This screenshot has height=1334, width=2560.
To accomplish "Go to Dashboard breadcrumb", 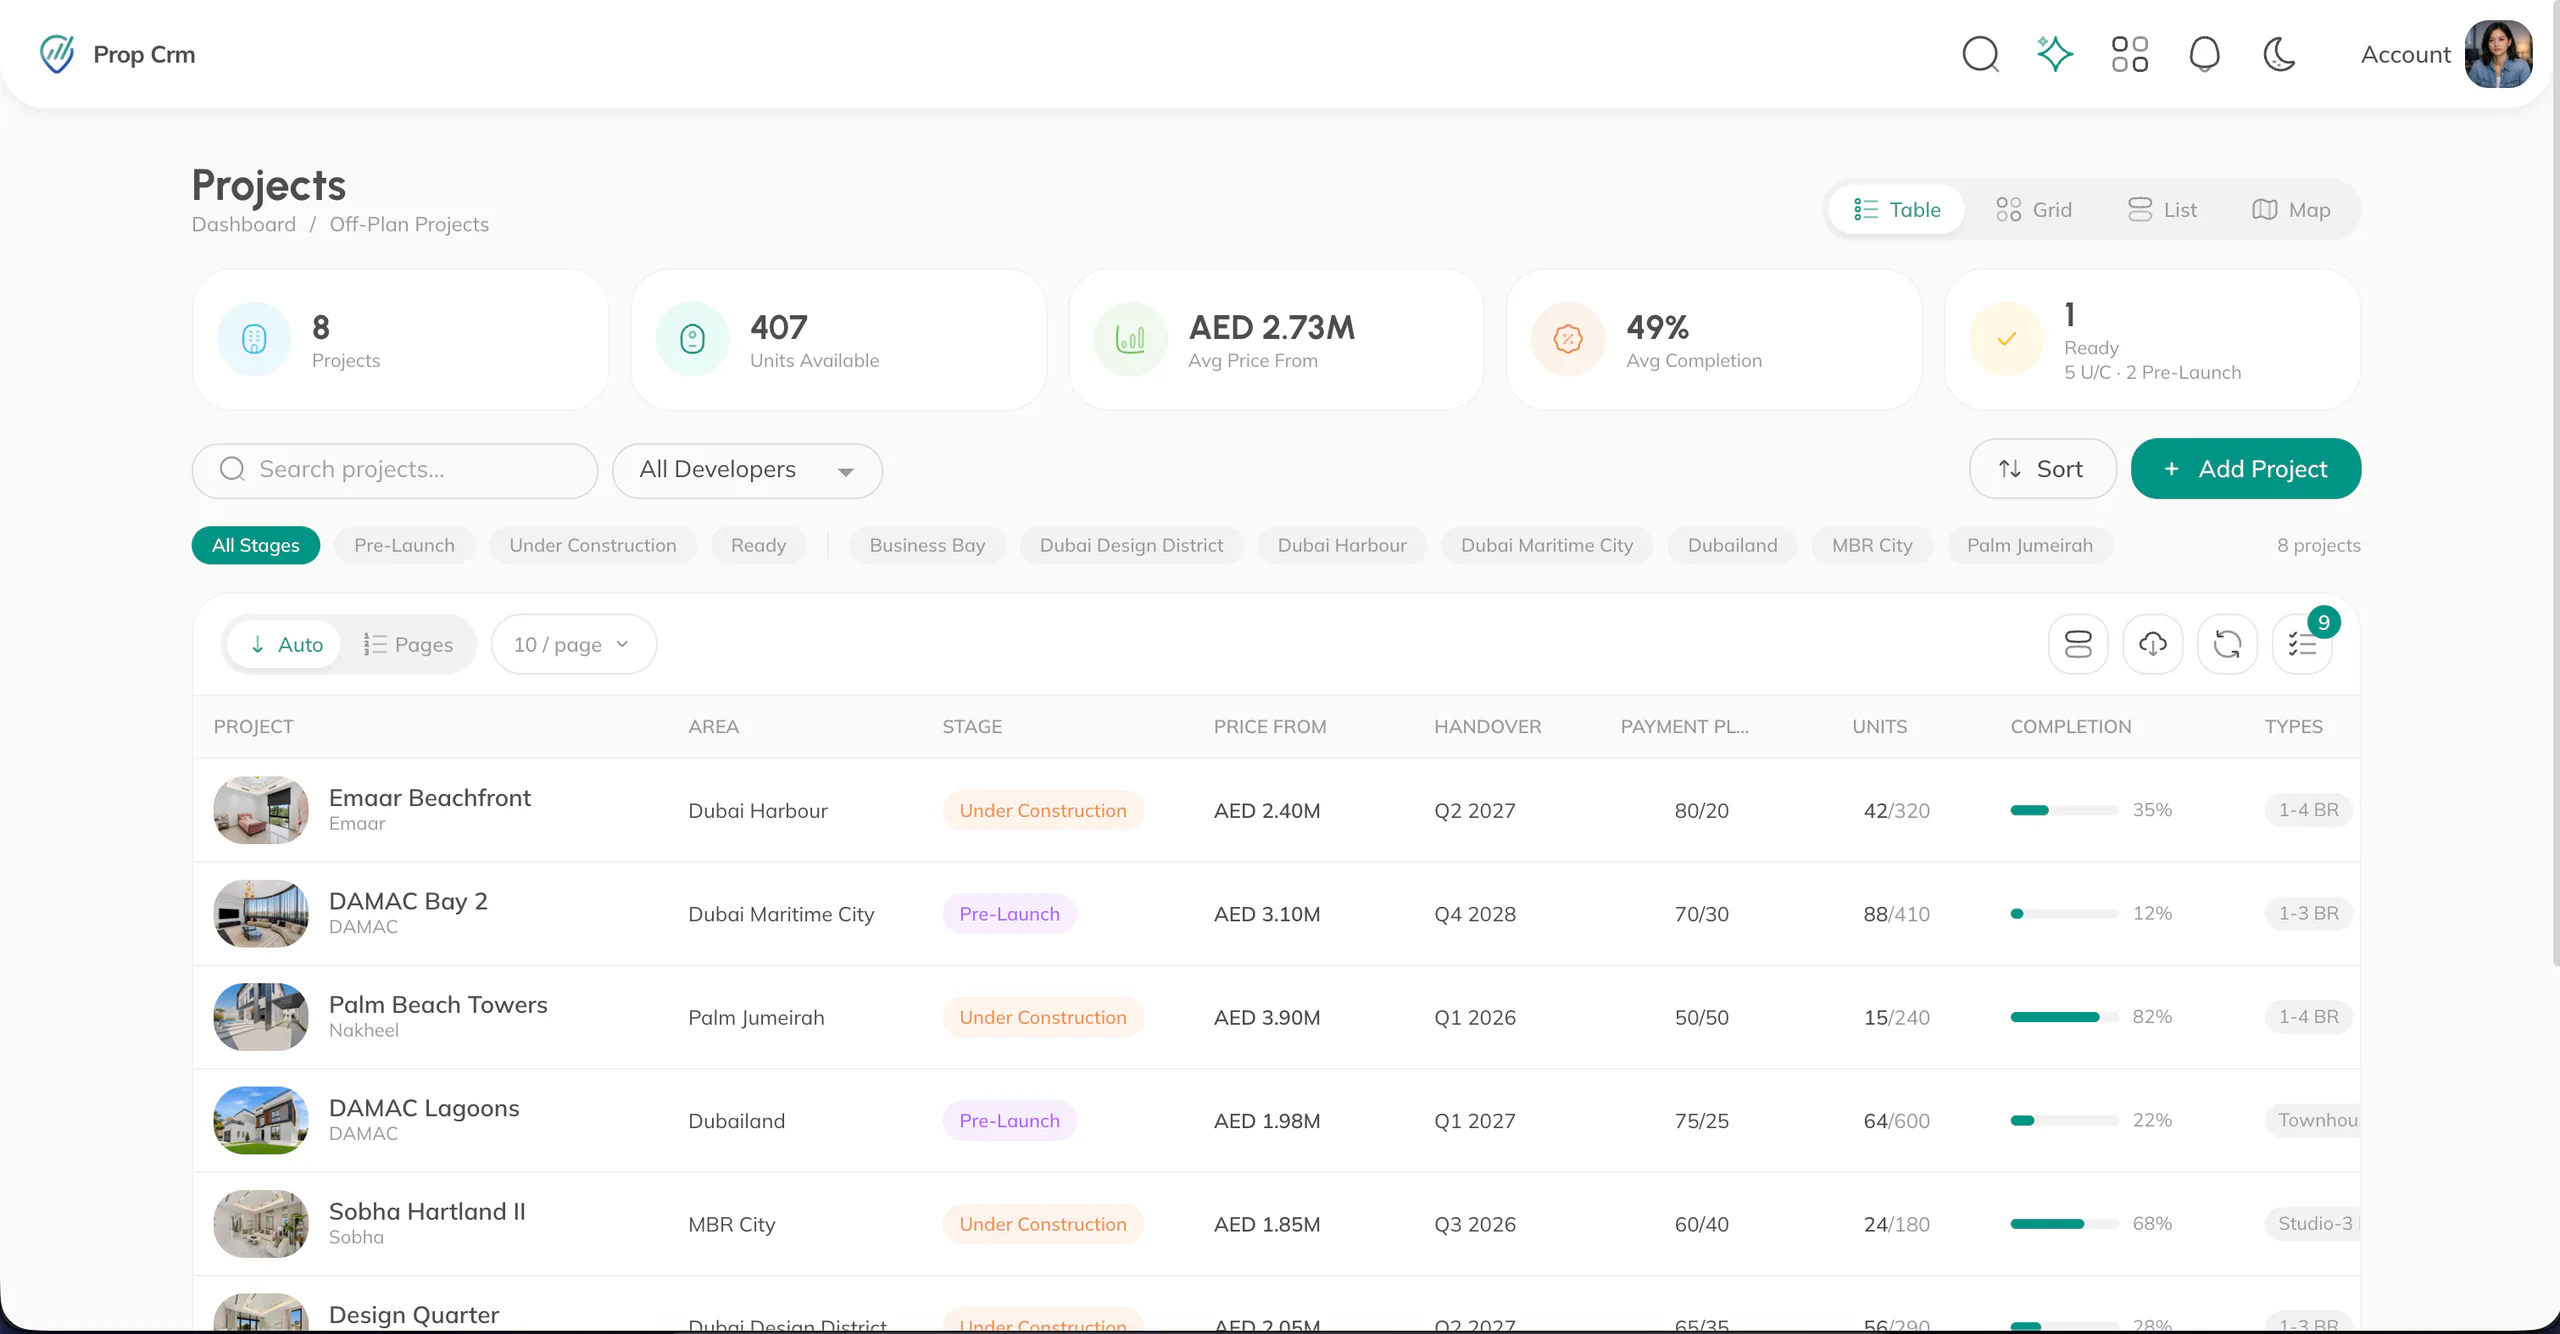I will (x=244, y=224).
